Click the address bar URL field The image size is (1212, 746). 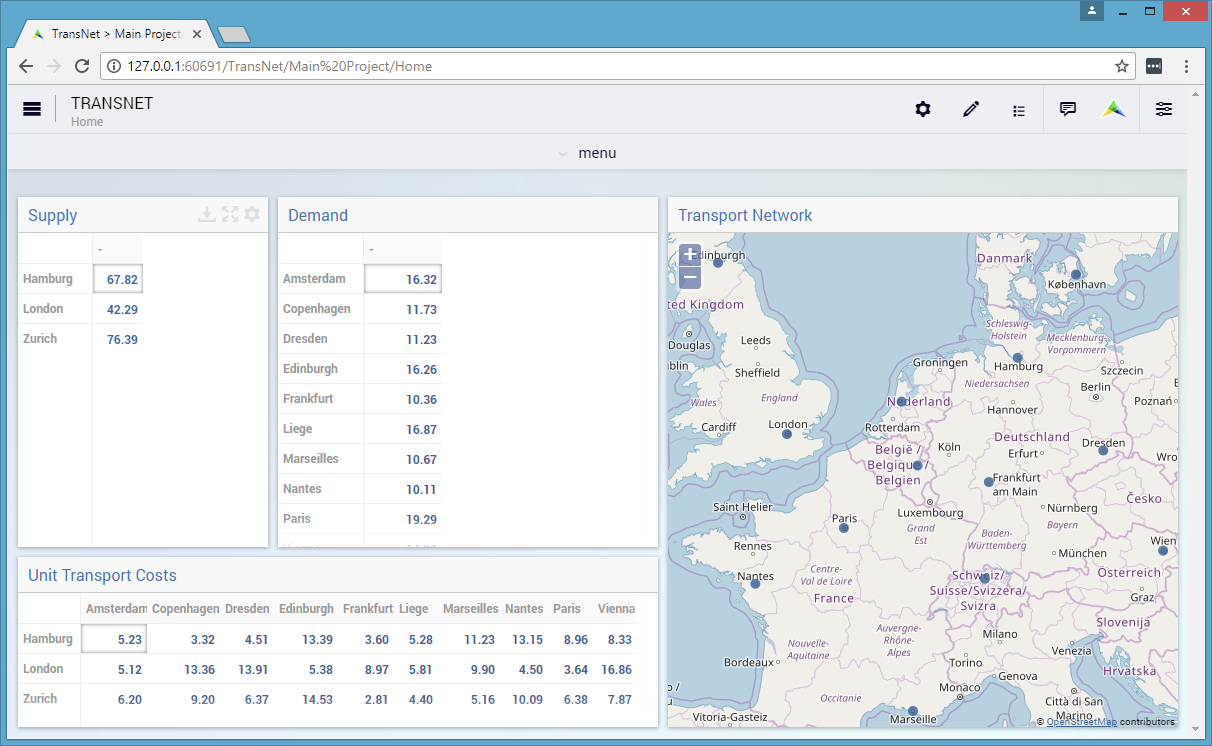click(x=618, y=66)
